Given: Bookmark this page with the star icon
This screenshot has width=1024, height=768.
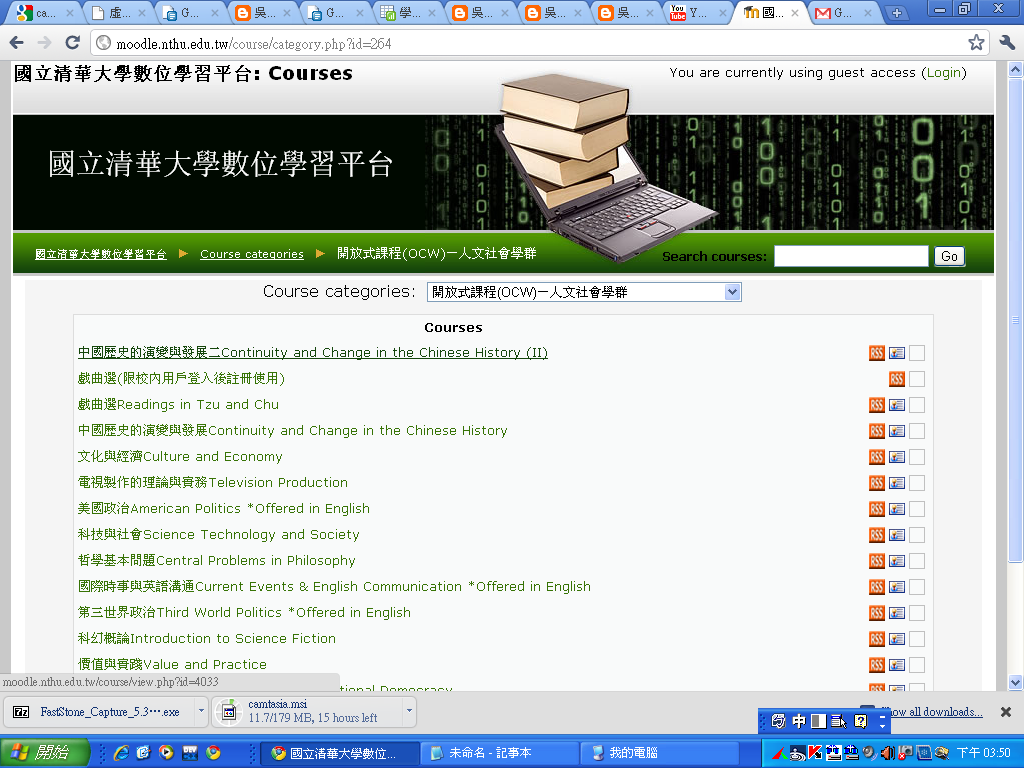Looking at the screenshot, I should pos(976,43).
